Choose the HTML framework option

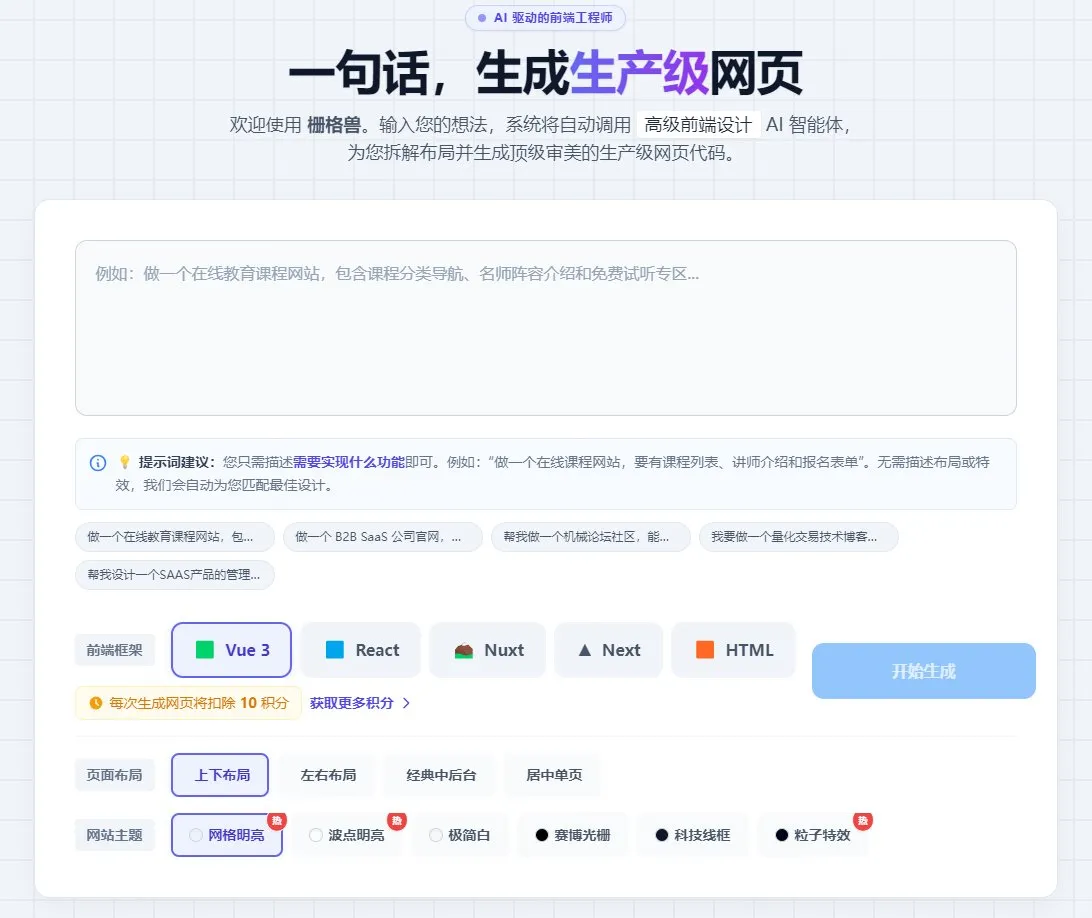(x=733, y=650)
